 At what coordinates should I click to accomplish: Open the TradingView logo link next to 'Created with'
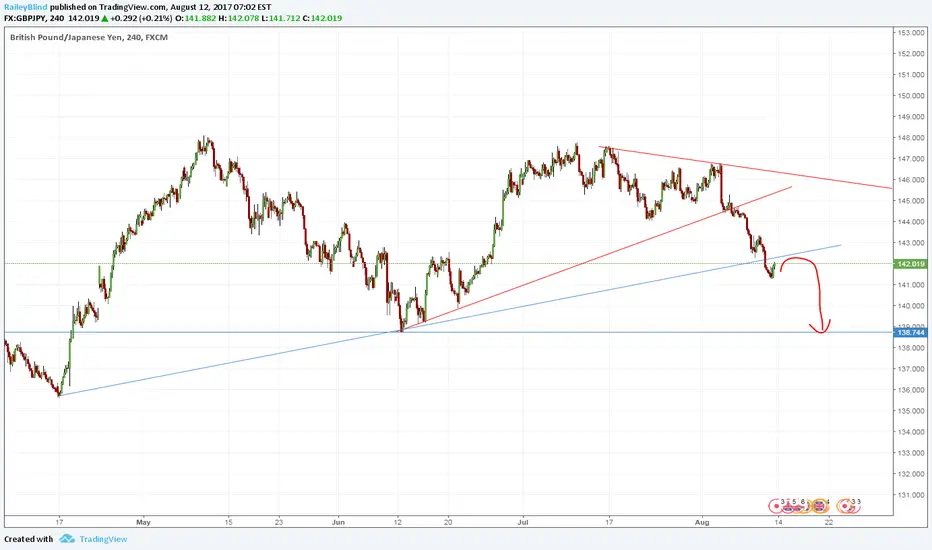tap(93, 539)
